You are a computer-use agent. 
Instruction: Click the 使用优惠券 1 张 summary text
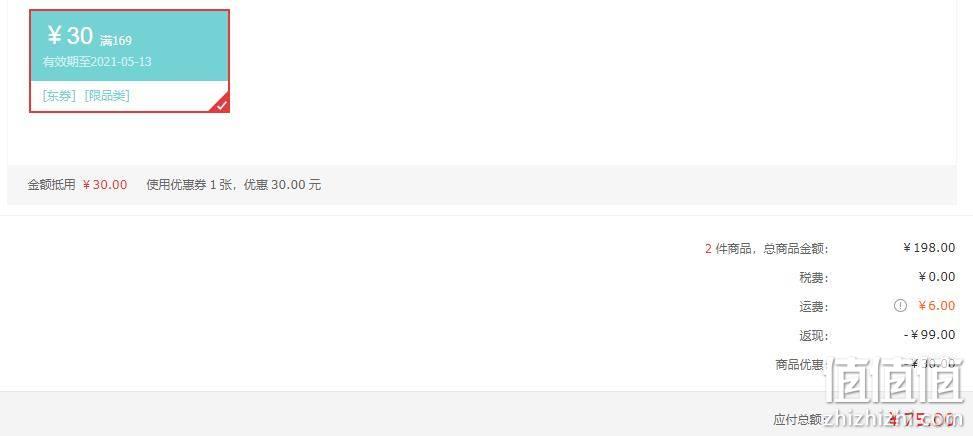click(189, 185)
